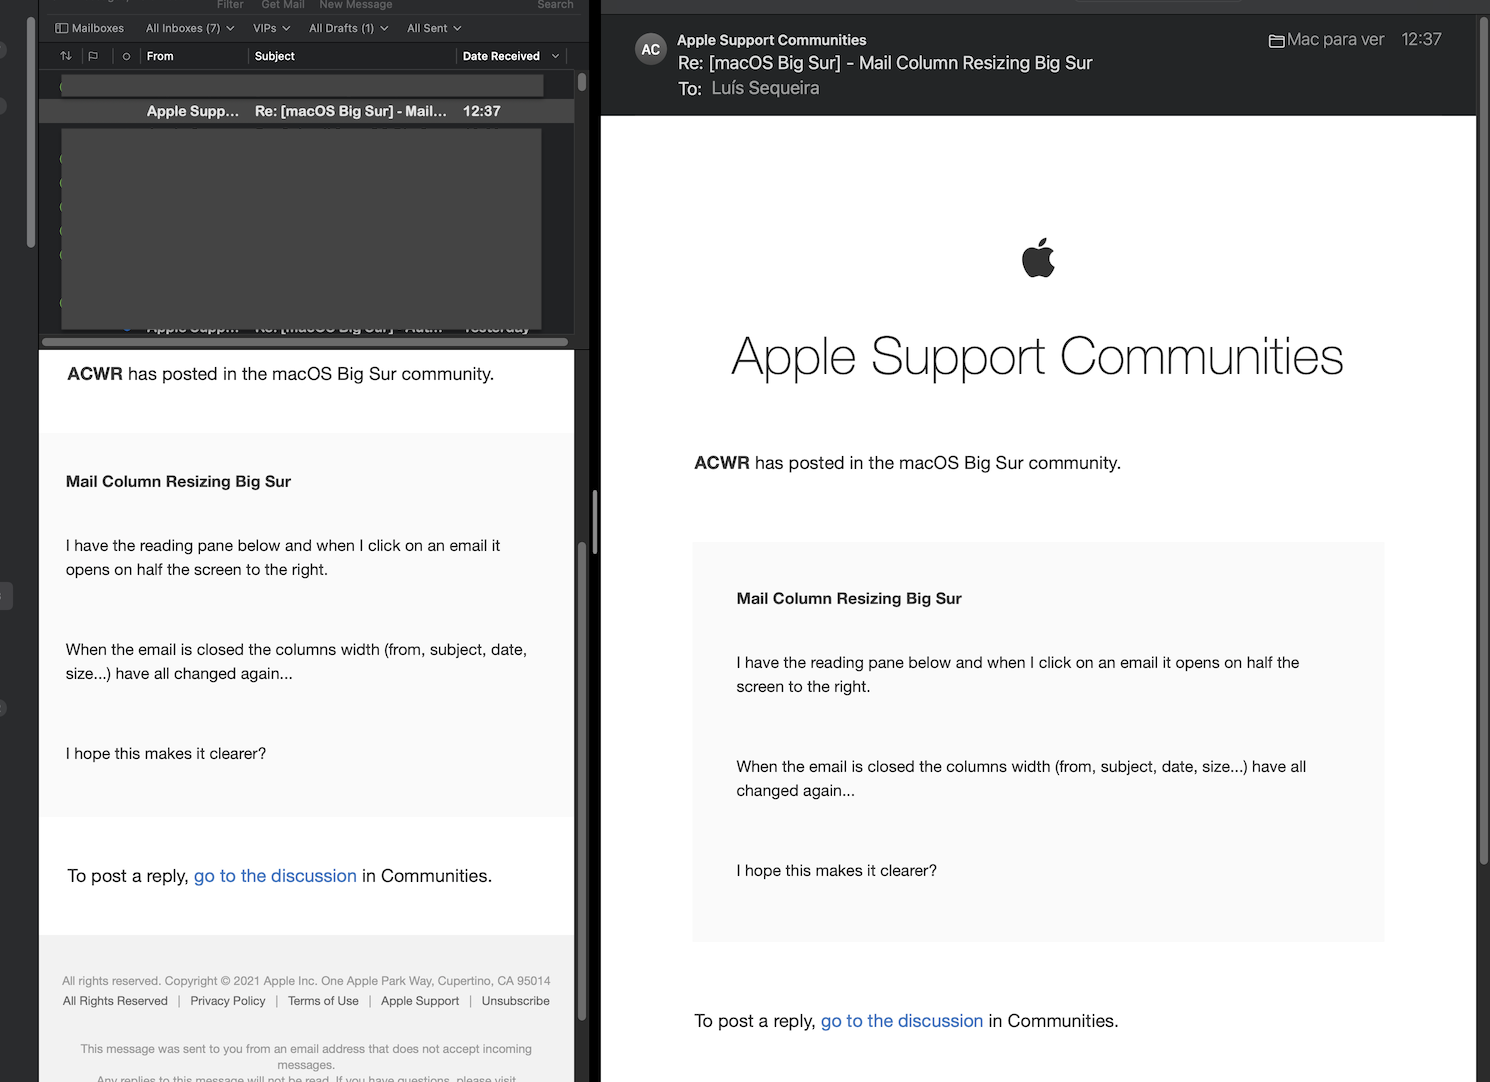Image resolution: width=1490 pixels, height=1082 pixels.
Task: Sort the message list by Subject column
Action: [x=274, y=56]
